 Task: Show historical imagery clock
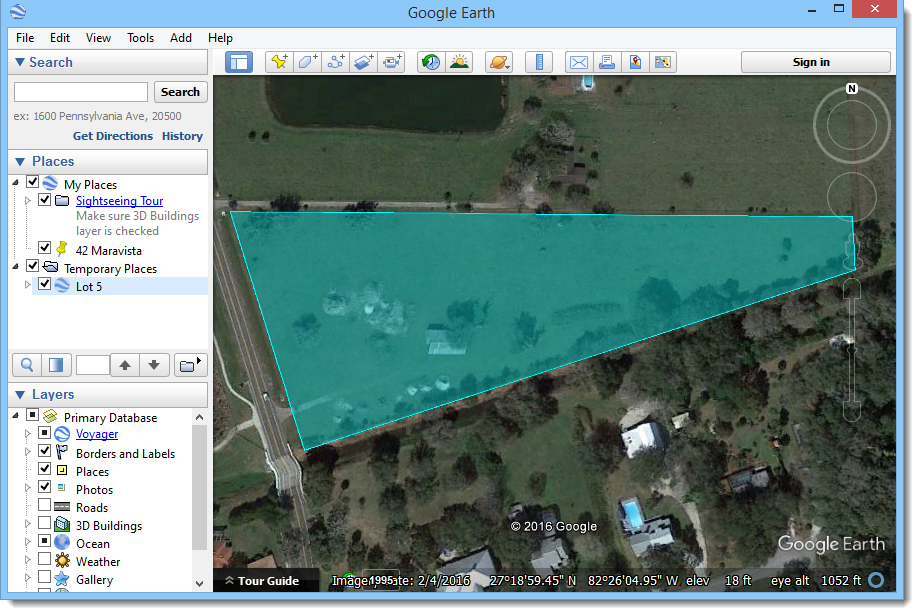point(431,62)
